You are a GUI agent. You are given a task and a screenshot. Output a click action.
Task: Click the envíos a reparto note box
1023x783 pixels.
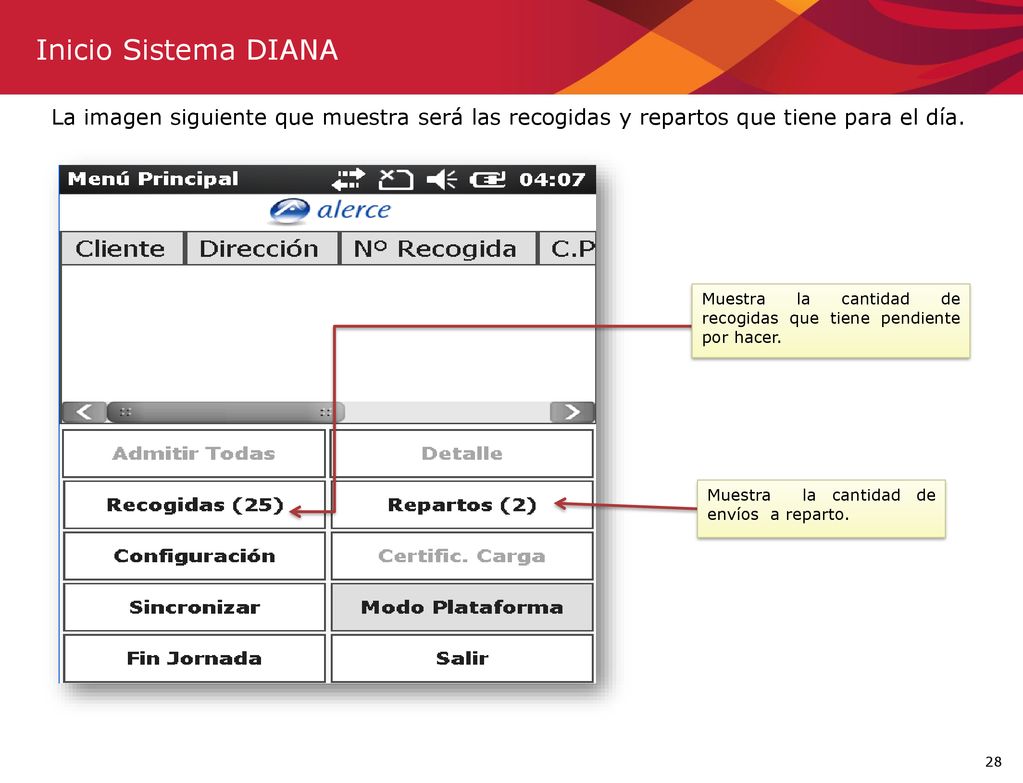pos(821,509)
